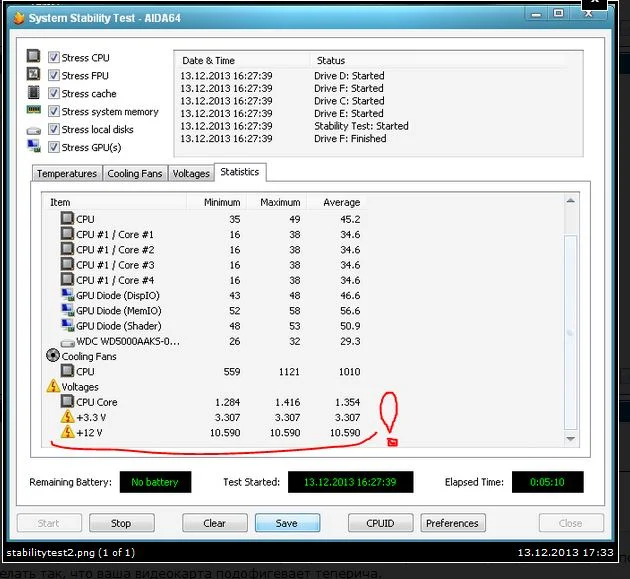Viewport: 630px width, 579px height.
Task: Select the 'Stability Test: Started' log entry
Action: 361,126
